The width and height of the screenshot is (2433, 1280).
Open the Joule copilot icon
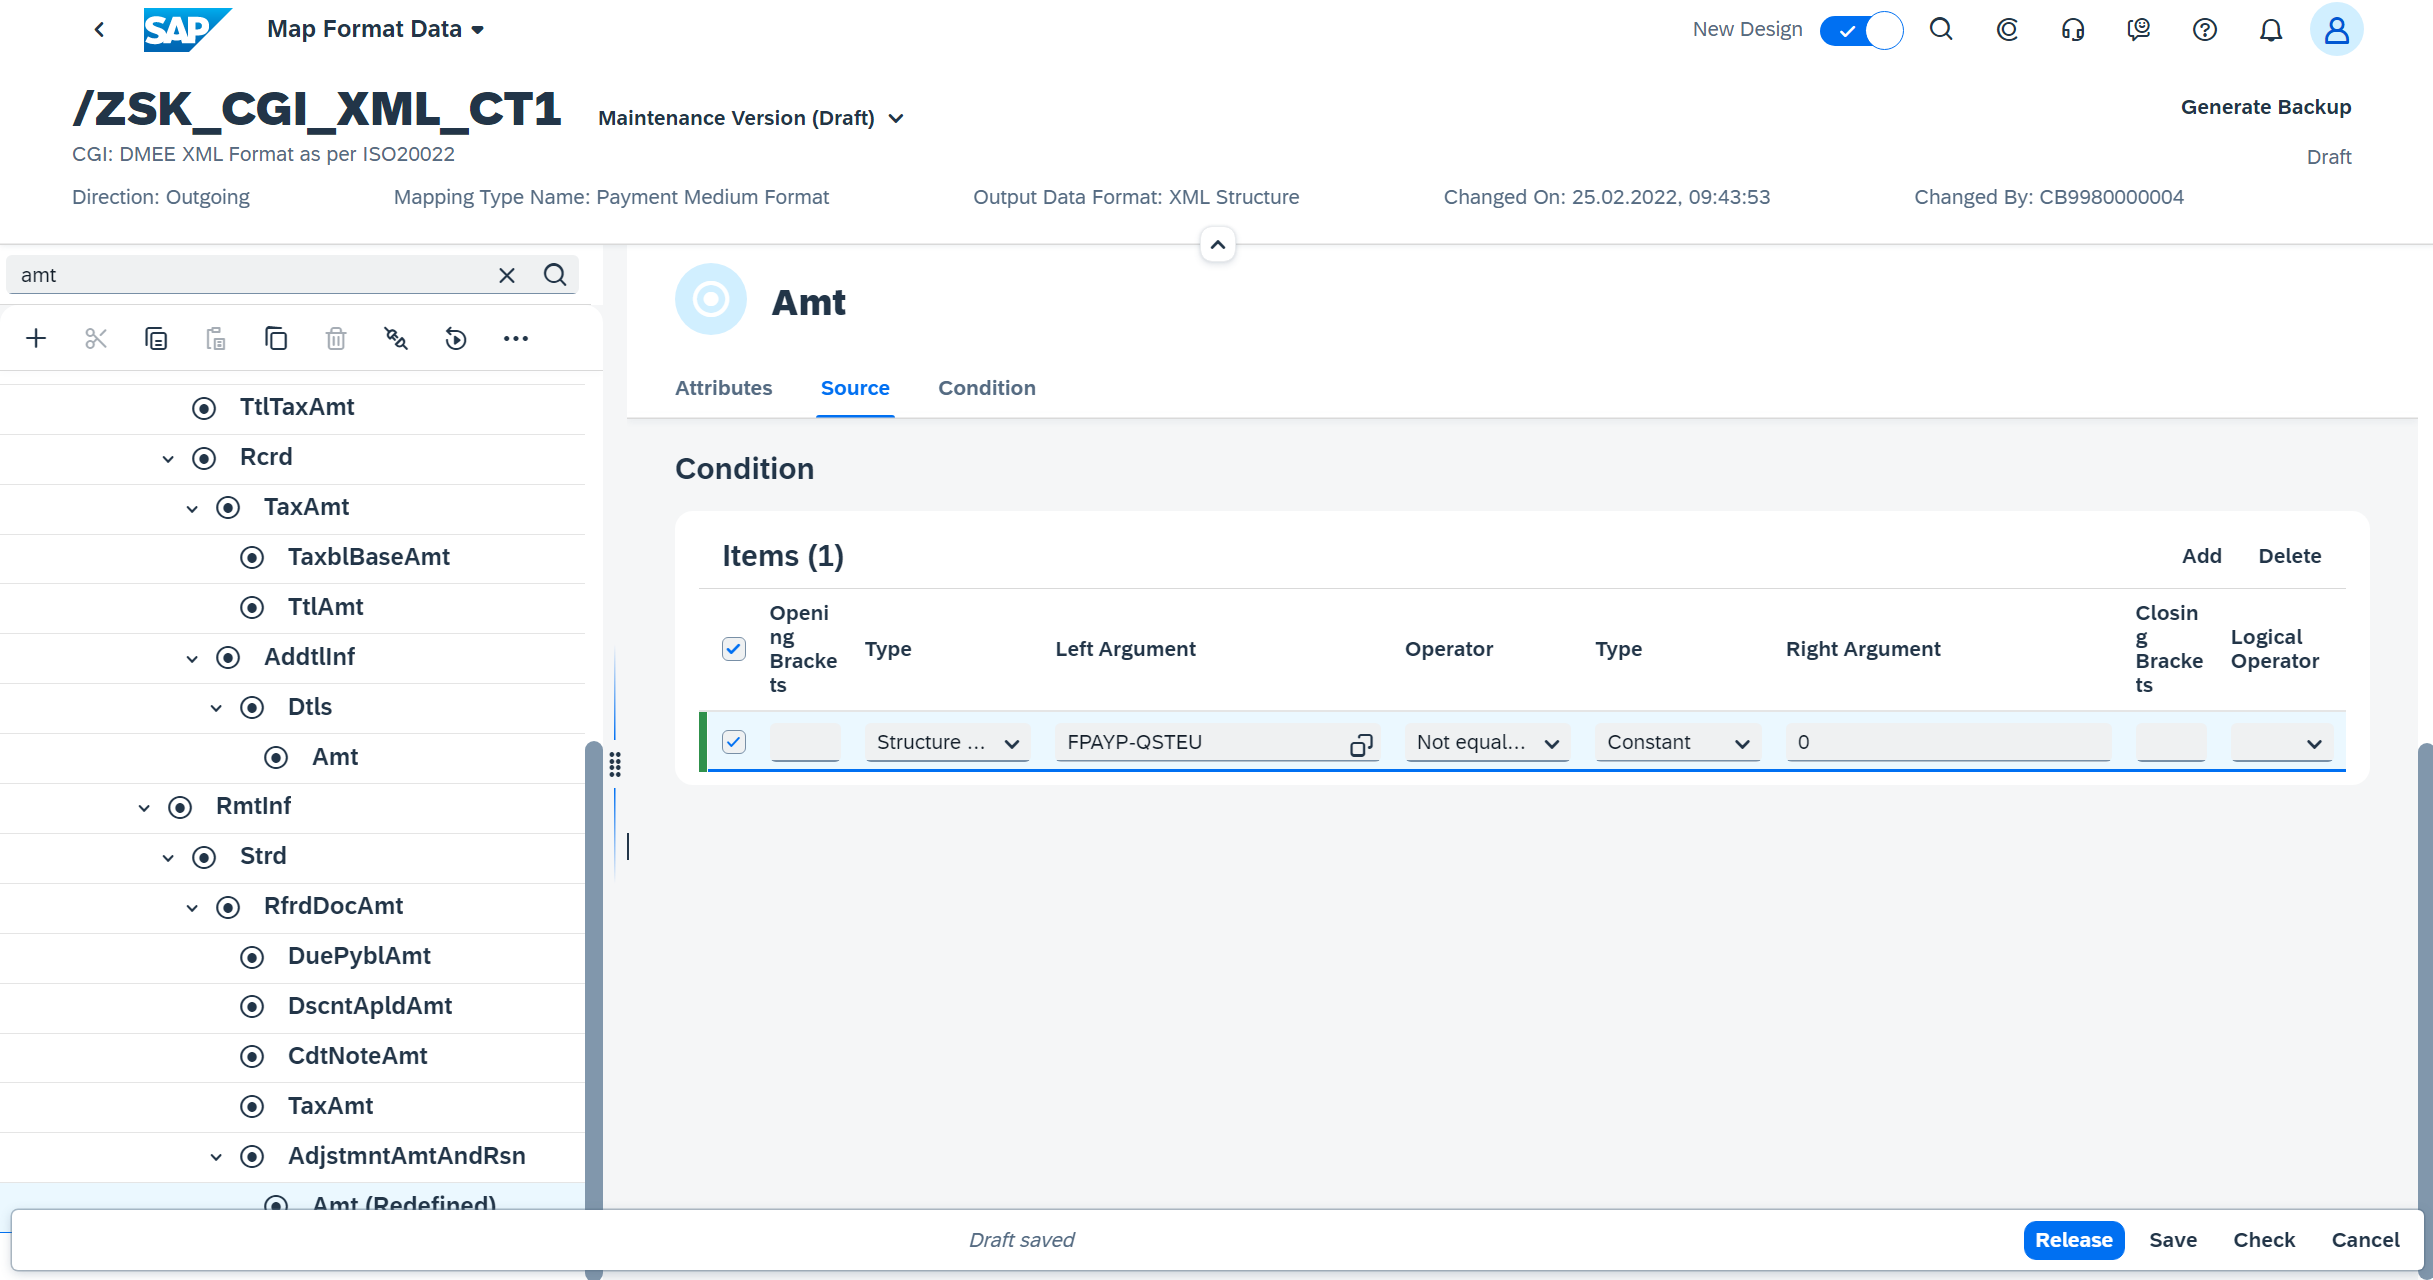pyautogui.click(x=2007, y=29)
